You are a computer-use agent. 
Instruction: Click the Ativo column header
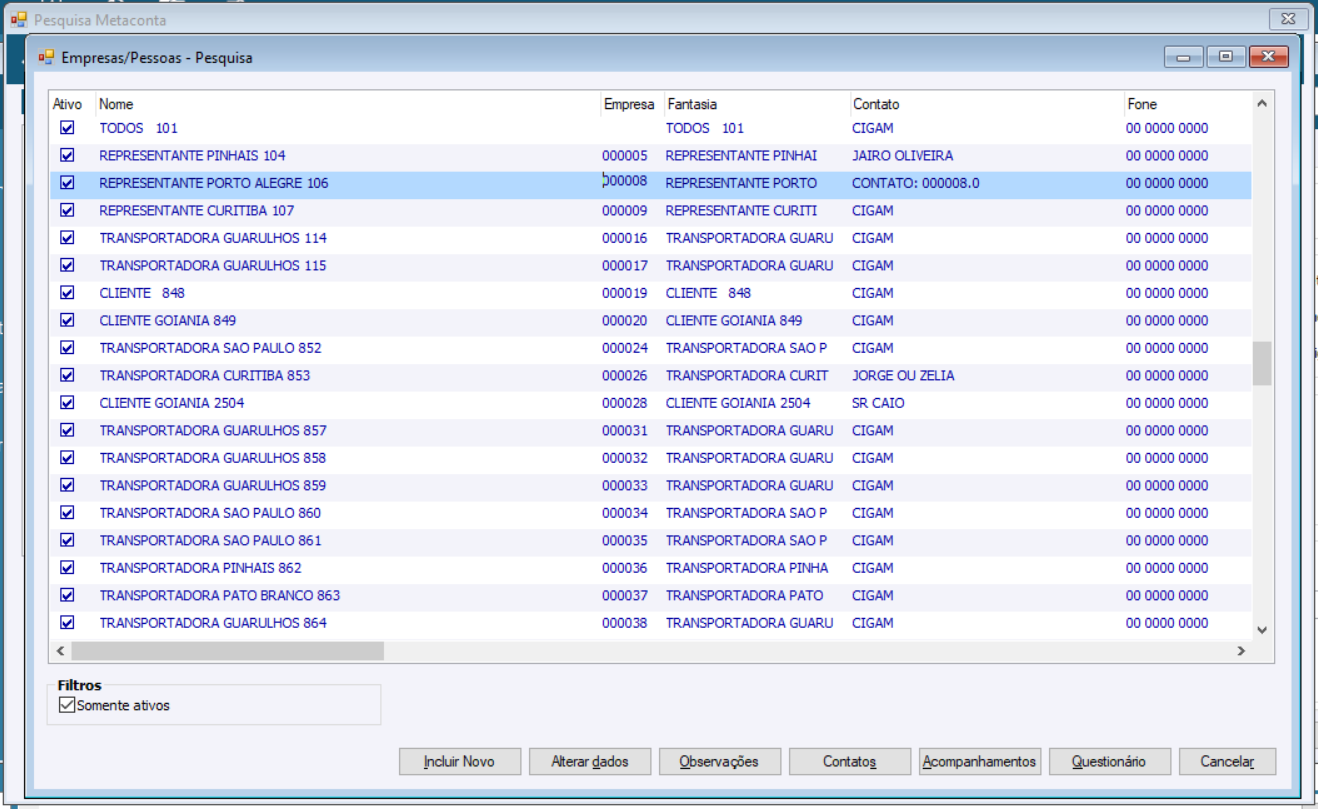[x=72, y=104]
